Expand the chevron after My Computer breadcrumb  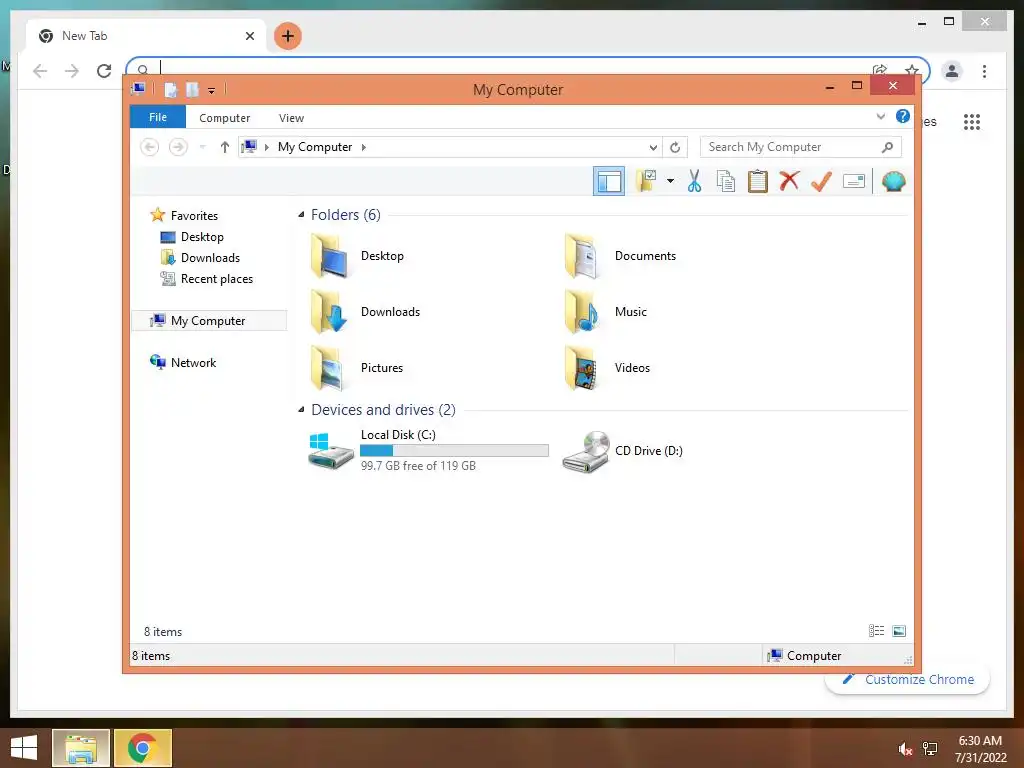[364, 147]
